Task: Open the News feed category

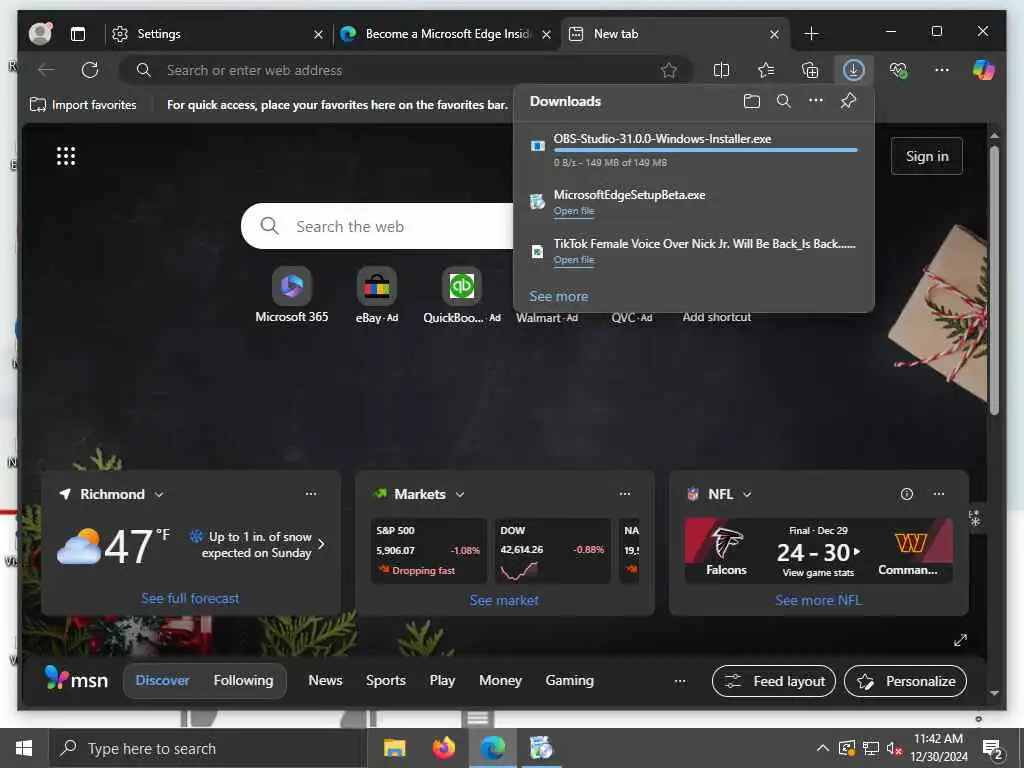Action: tap(325, 680)
